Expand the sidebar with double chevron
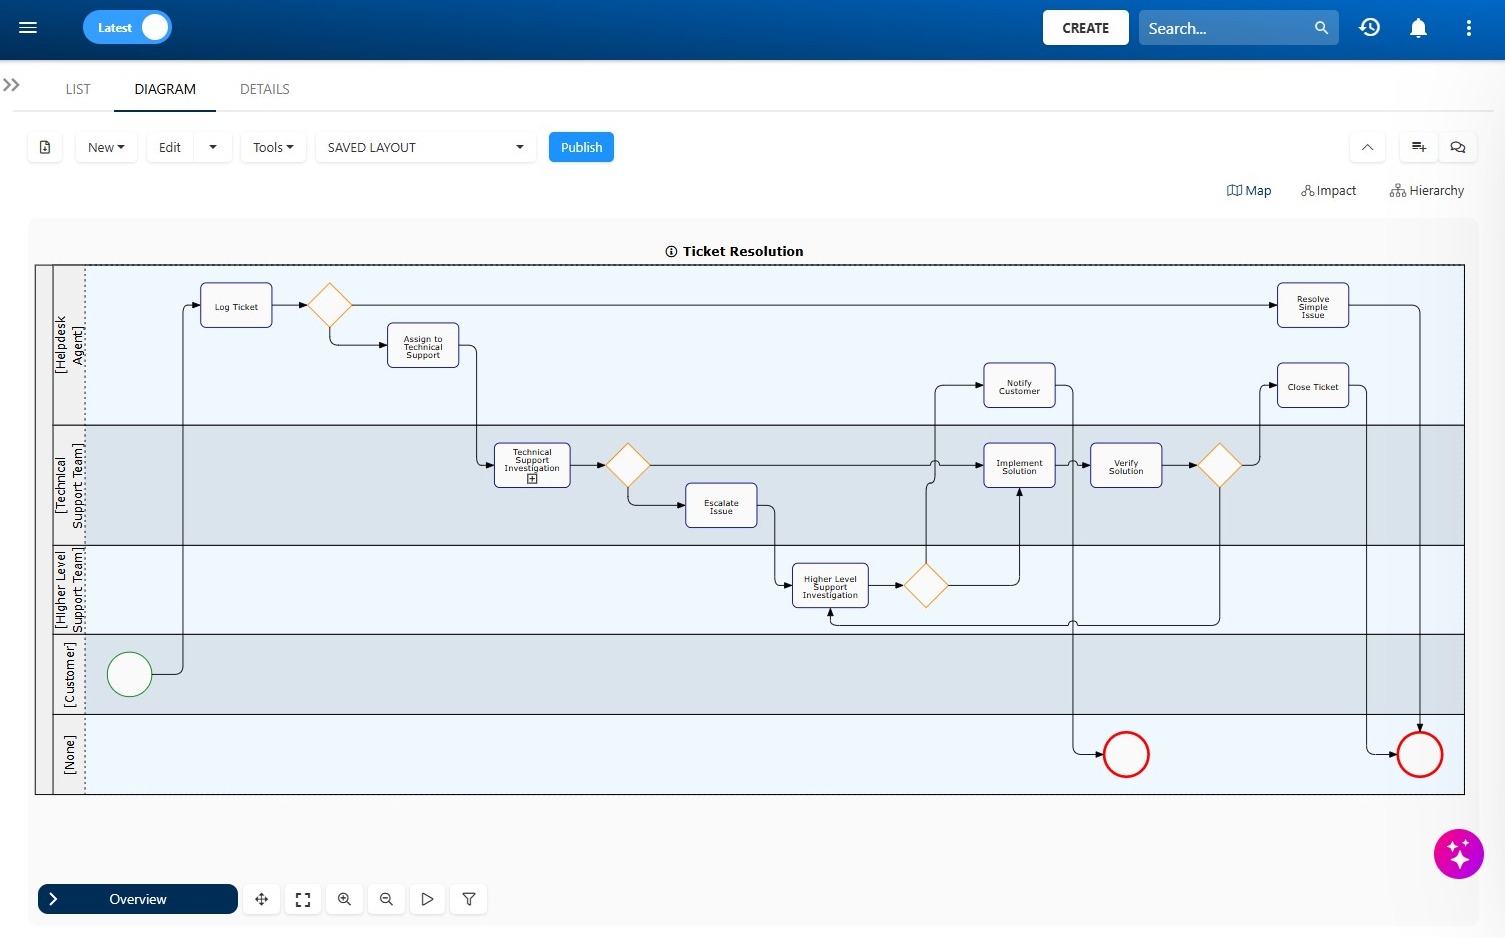The width and height of the screenshot is (1505, 938). coord(12,85)
